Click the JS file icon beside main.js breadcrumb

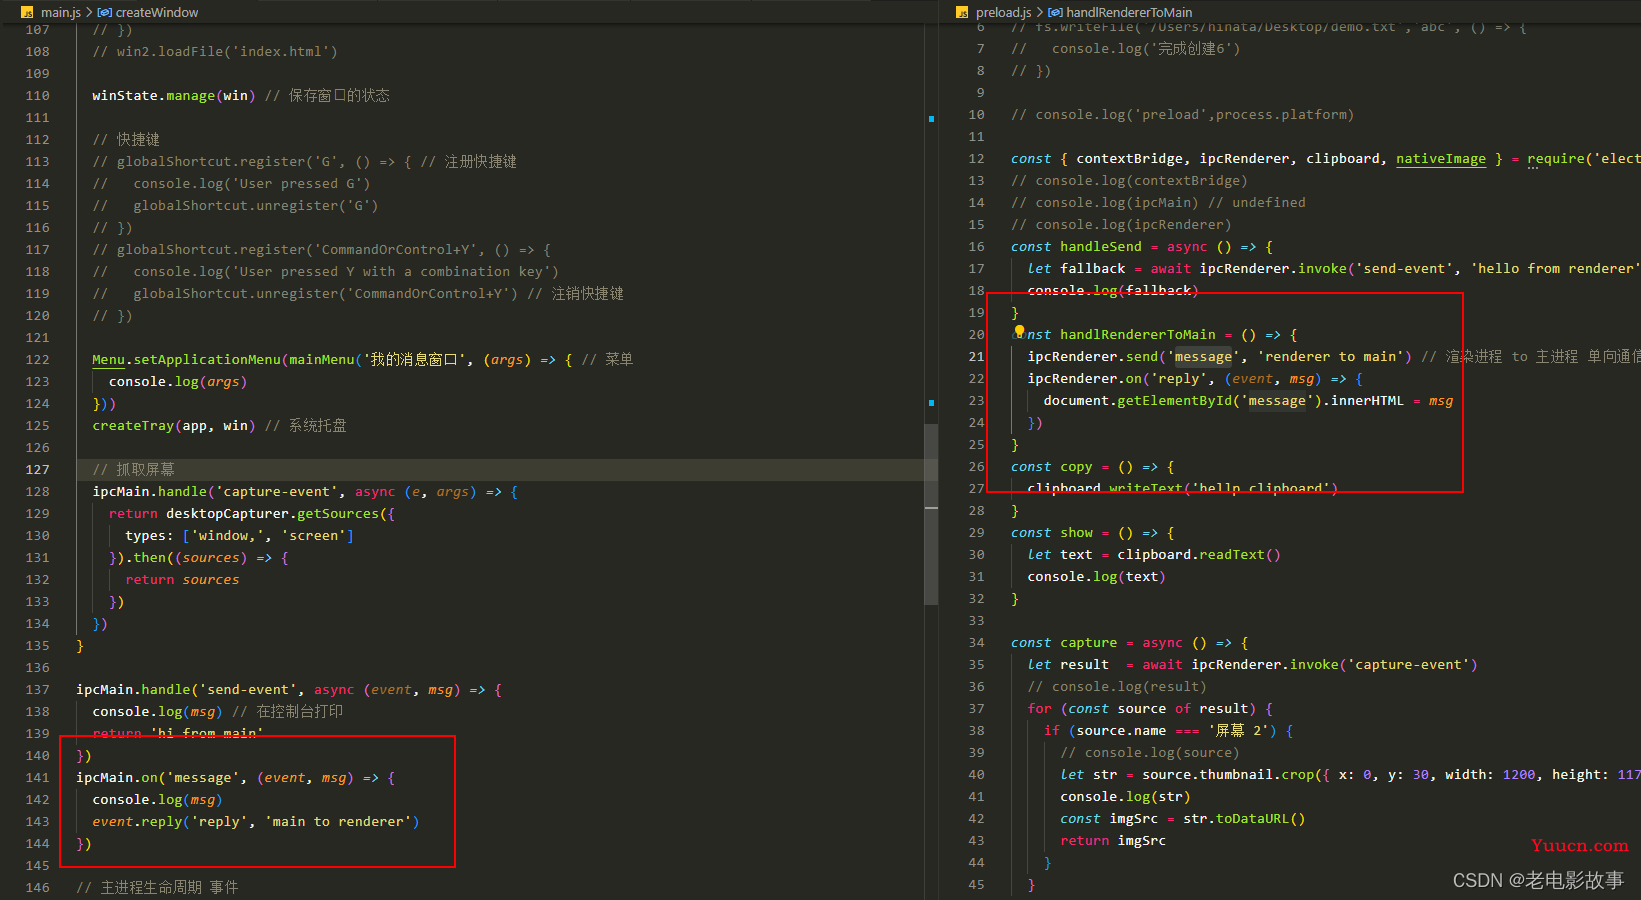[x=27, y=13]
